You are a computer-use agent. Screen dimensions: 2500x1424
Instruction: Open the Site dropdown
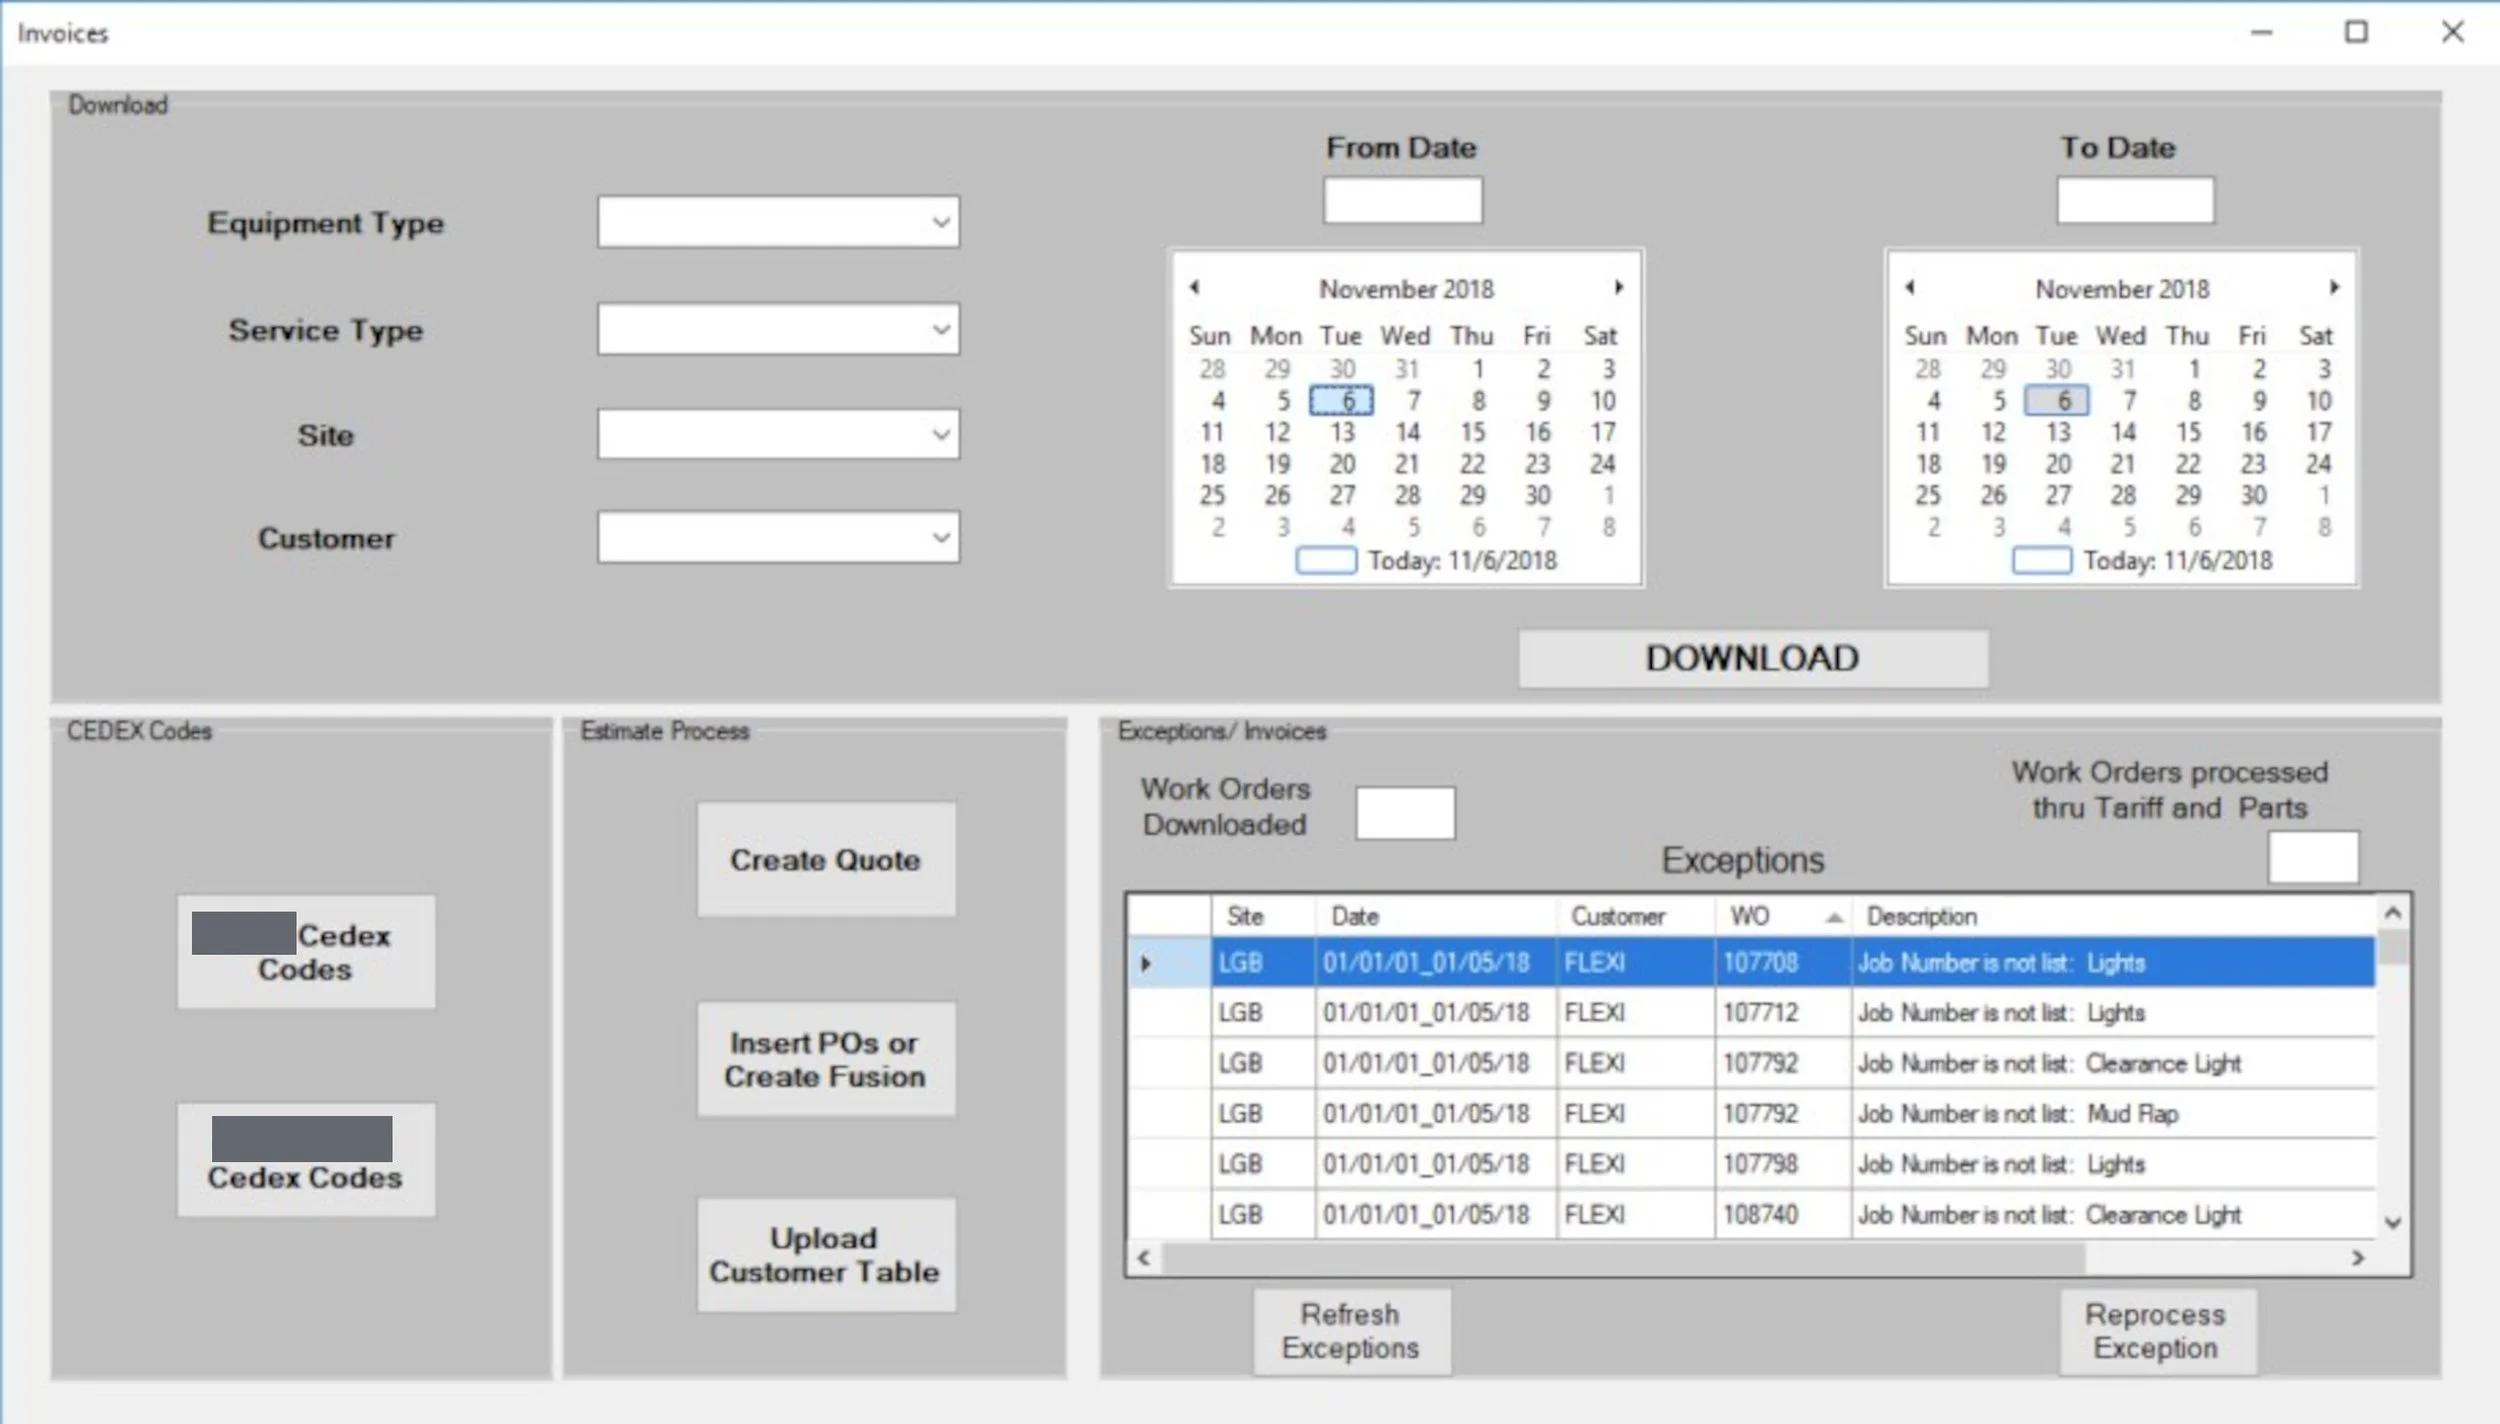tap(940, 434)
